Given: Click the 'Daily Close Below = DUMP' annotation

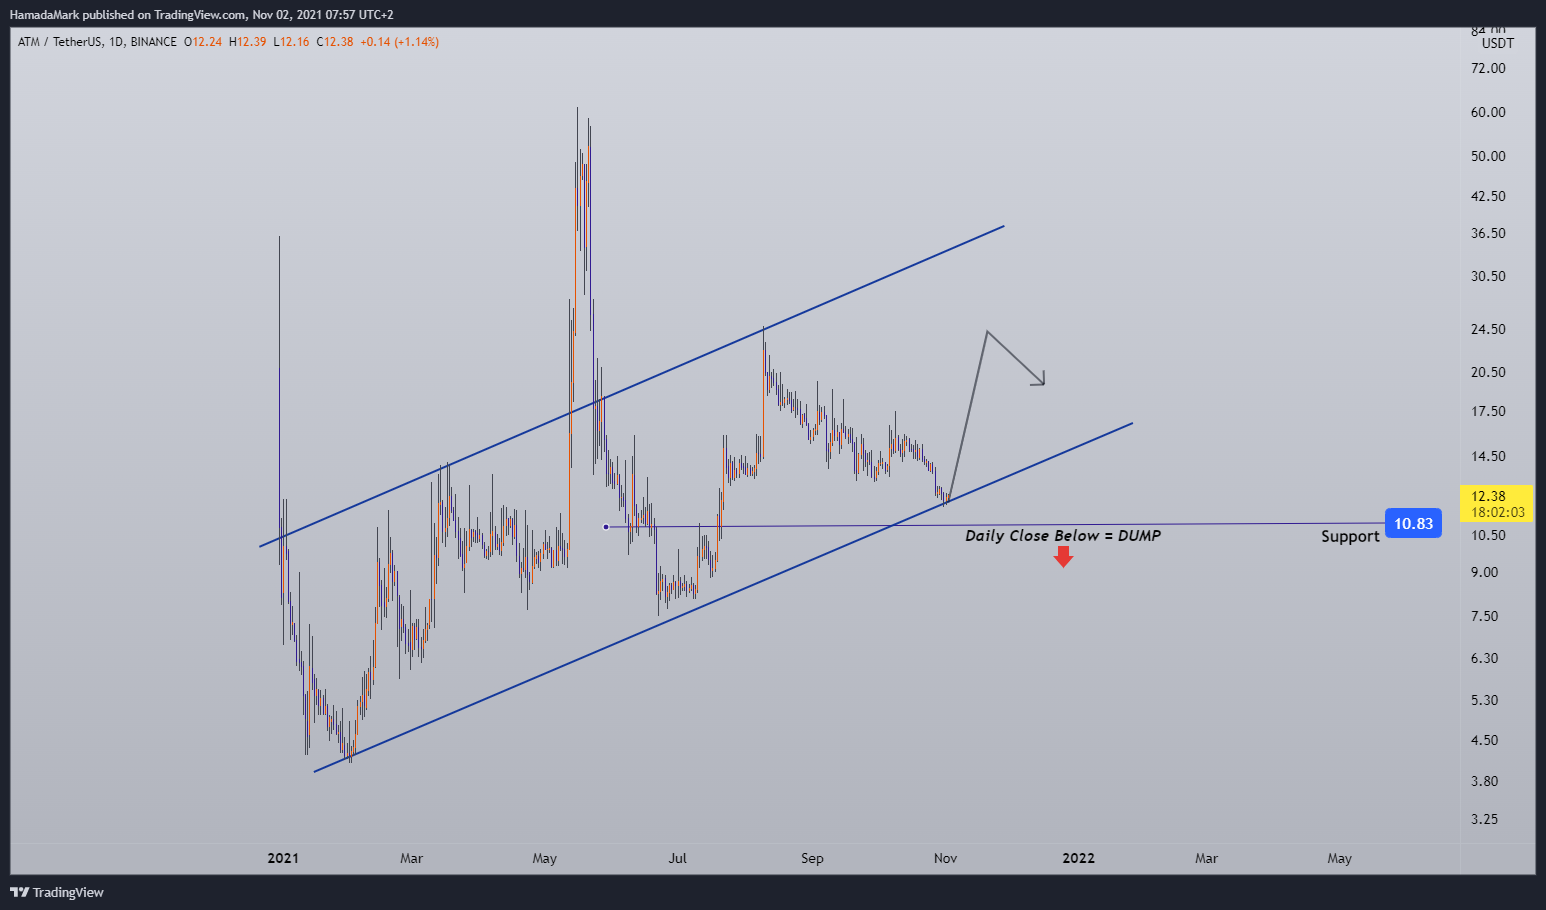Looking at the screenshot, I should tap(1063, 536).
